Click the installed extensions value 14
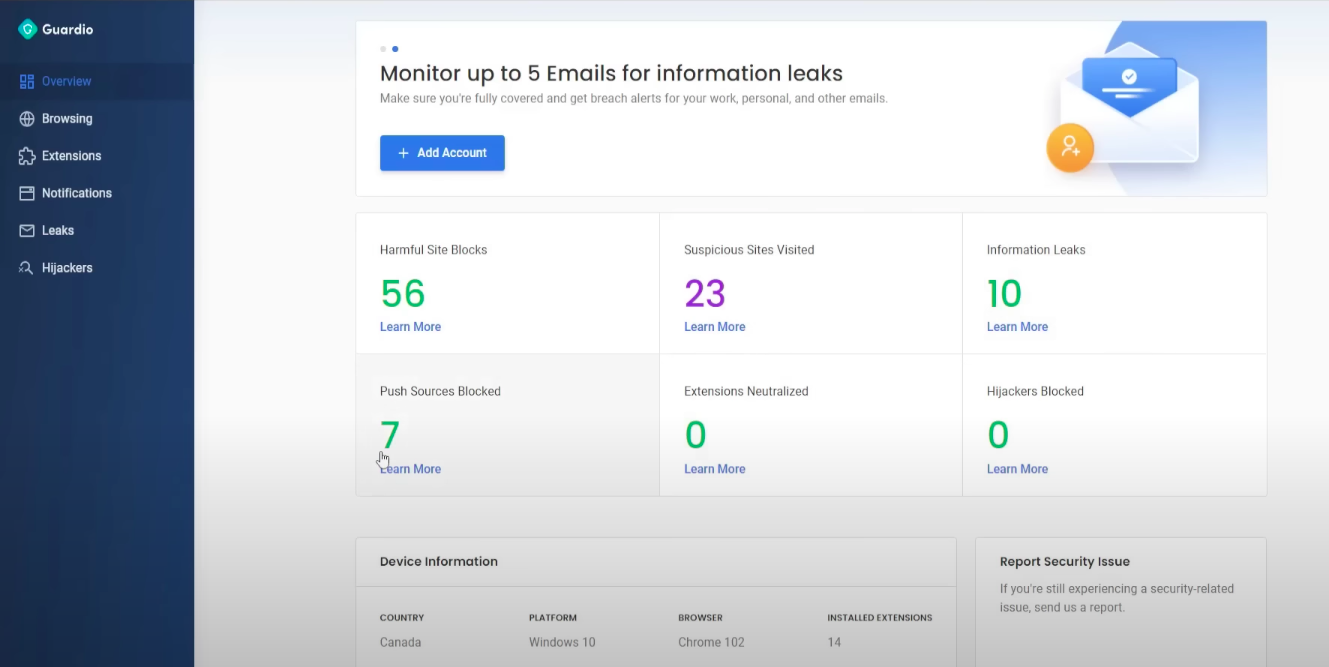This screenshot has width=1329, height=667. click(x=834, y=642)
